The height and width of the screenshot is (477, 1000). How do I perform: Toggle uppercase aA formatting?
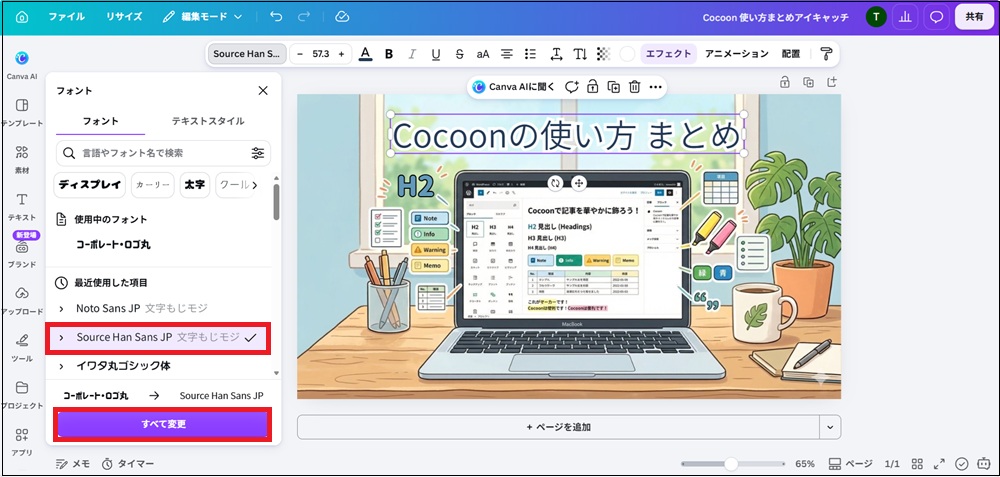[483, 54]
